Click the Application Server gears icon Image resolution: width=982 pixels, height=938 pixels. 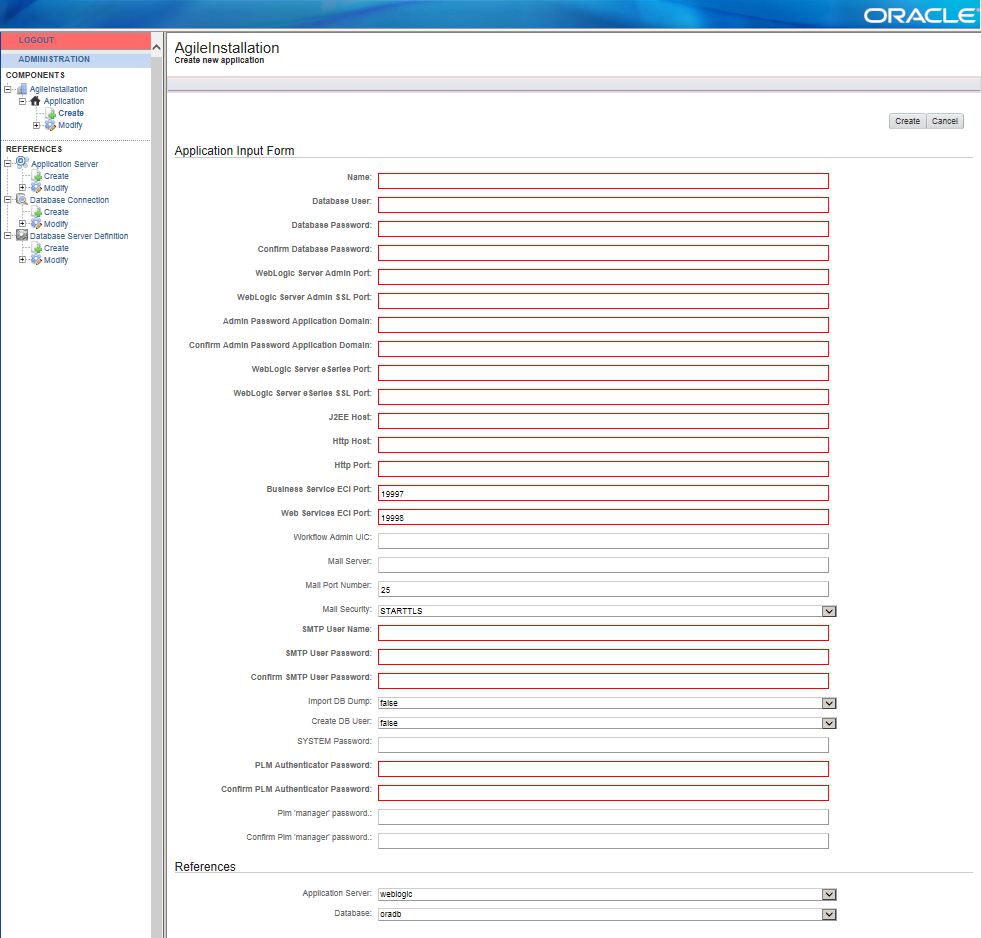[x=22, y=163]
